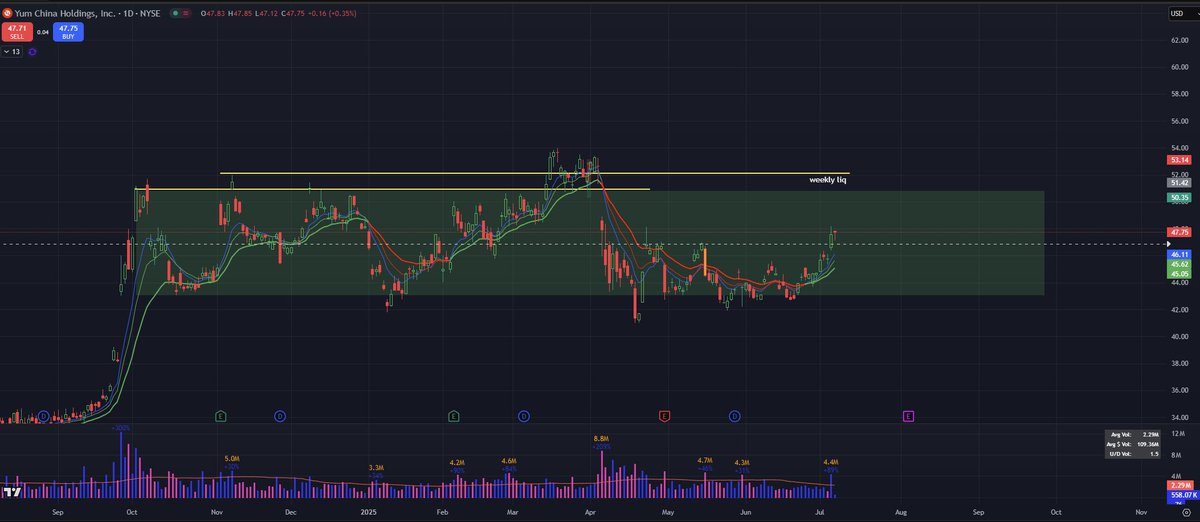Viewport: 1200px width, 522px height.
Task: Click the green earnings E marker in November
Action: (x=220, y=414)
